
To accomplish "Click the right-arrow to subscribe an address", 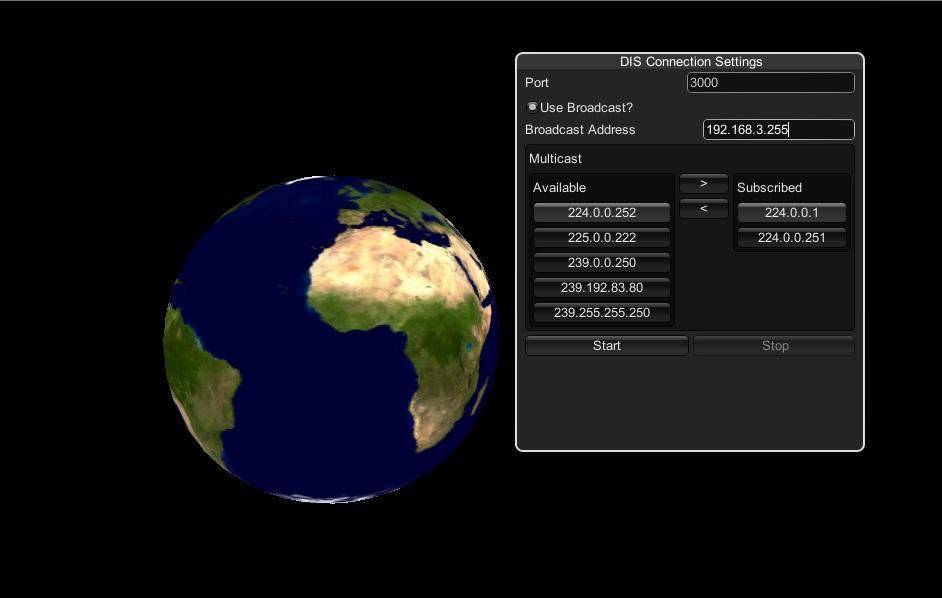I will tap(703, 183).
